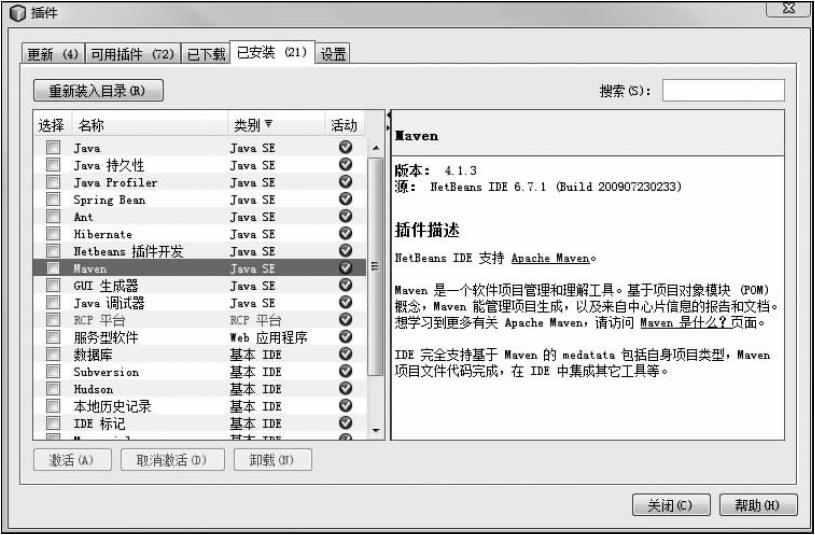The height and width of the screenshot is (535, 815).
Task: Open the 设置 tab
Action: click(333, 54)
